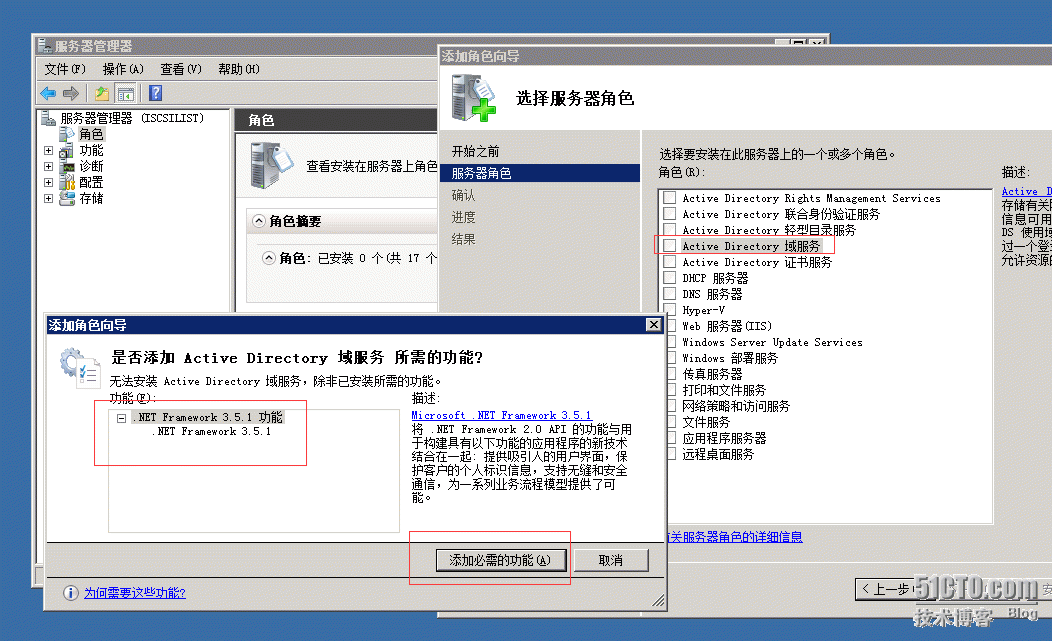Click Hyper-V role label
Image resolution: width=1052 pixels, height=641 pixels.
(x=703, y=310)
